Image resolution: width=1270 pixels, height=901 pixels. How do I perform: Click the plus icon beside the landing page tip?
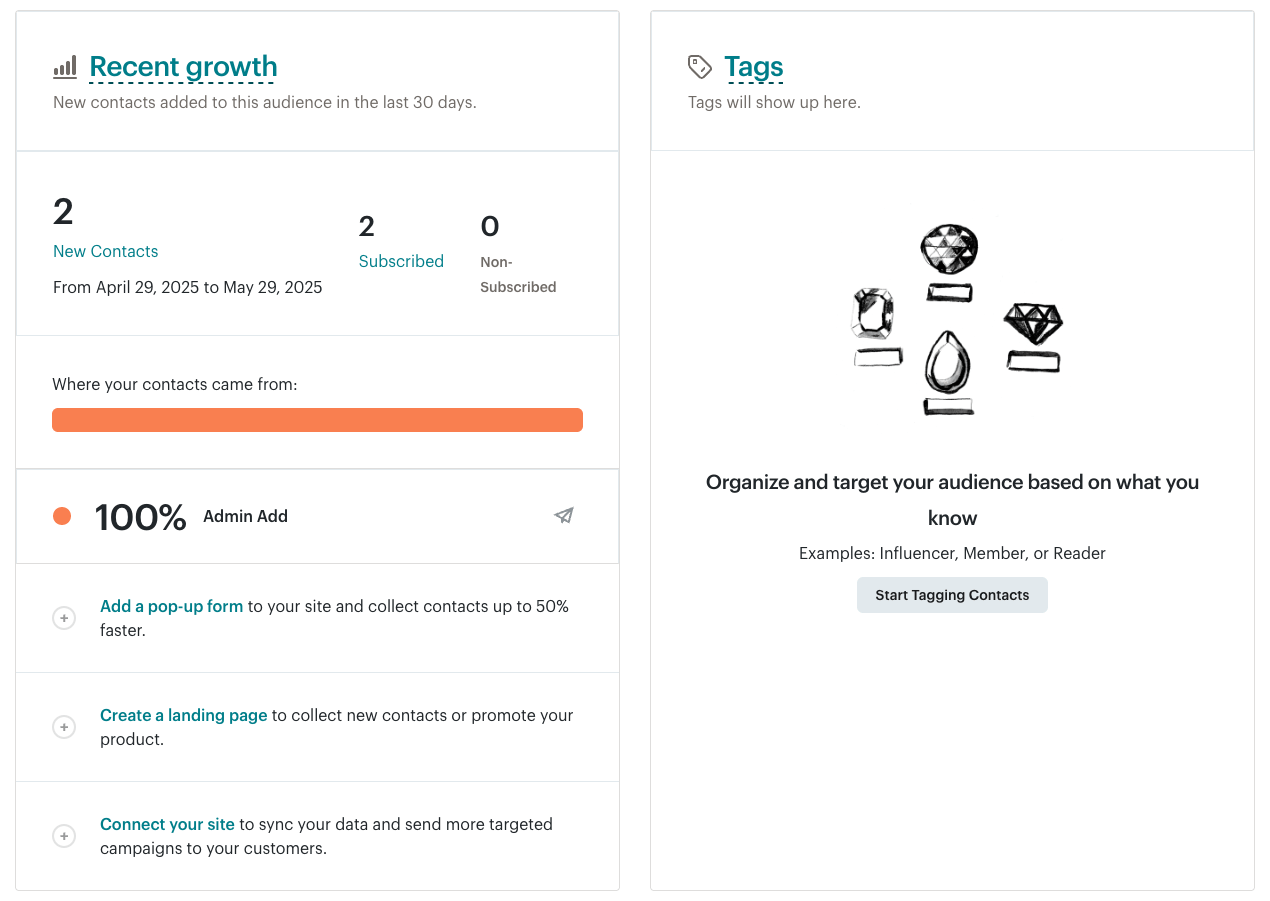(64, 727)
